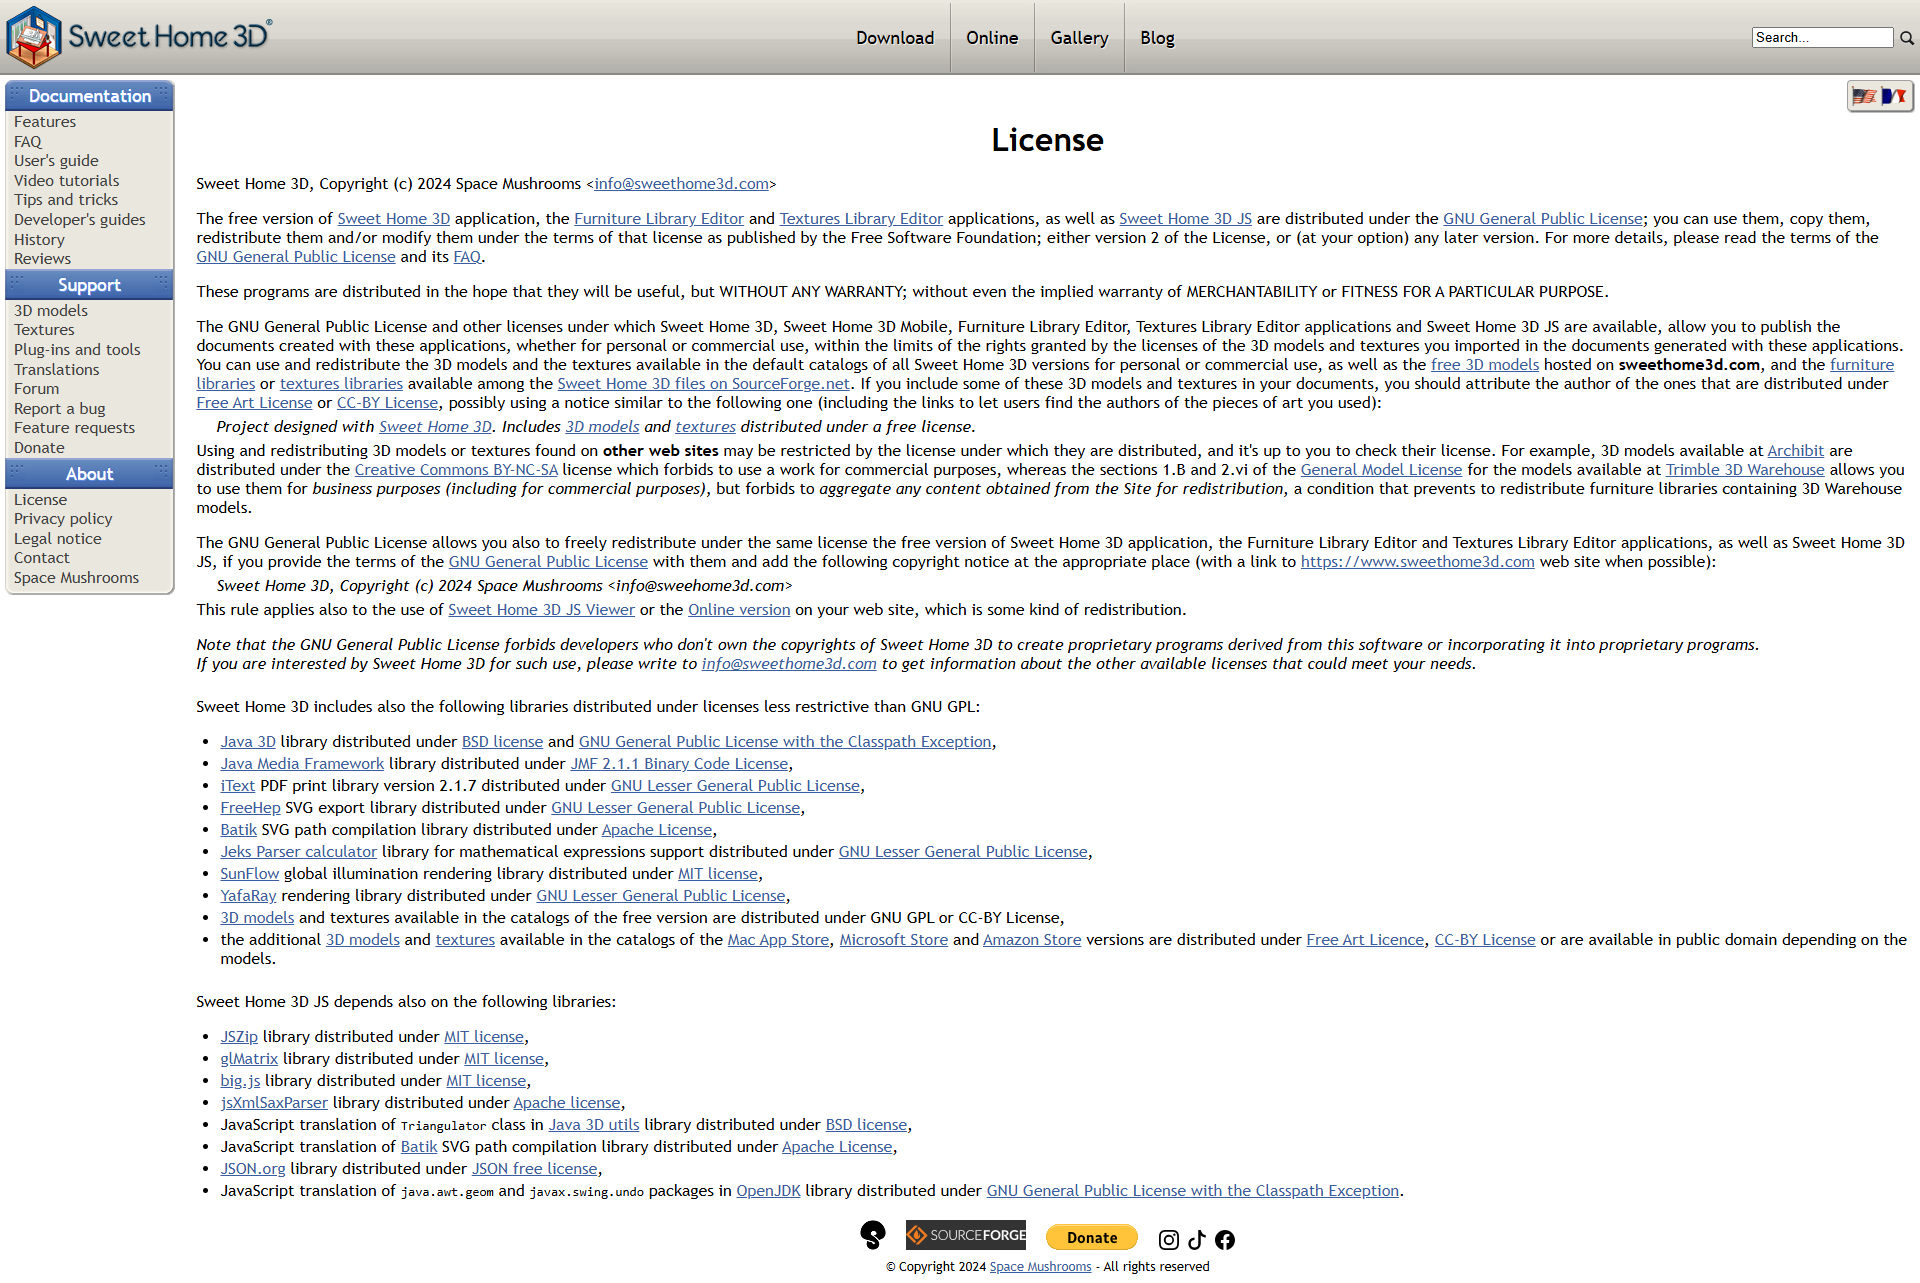1920x1283 pixels.
Task: Open Video tutorials sidebar link
Action: 66,181
